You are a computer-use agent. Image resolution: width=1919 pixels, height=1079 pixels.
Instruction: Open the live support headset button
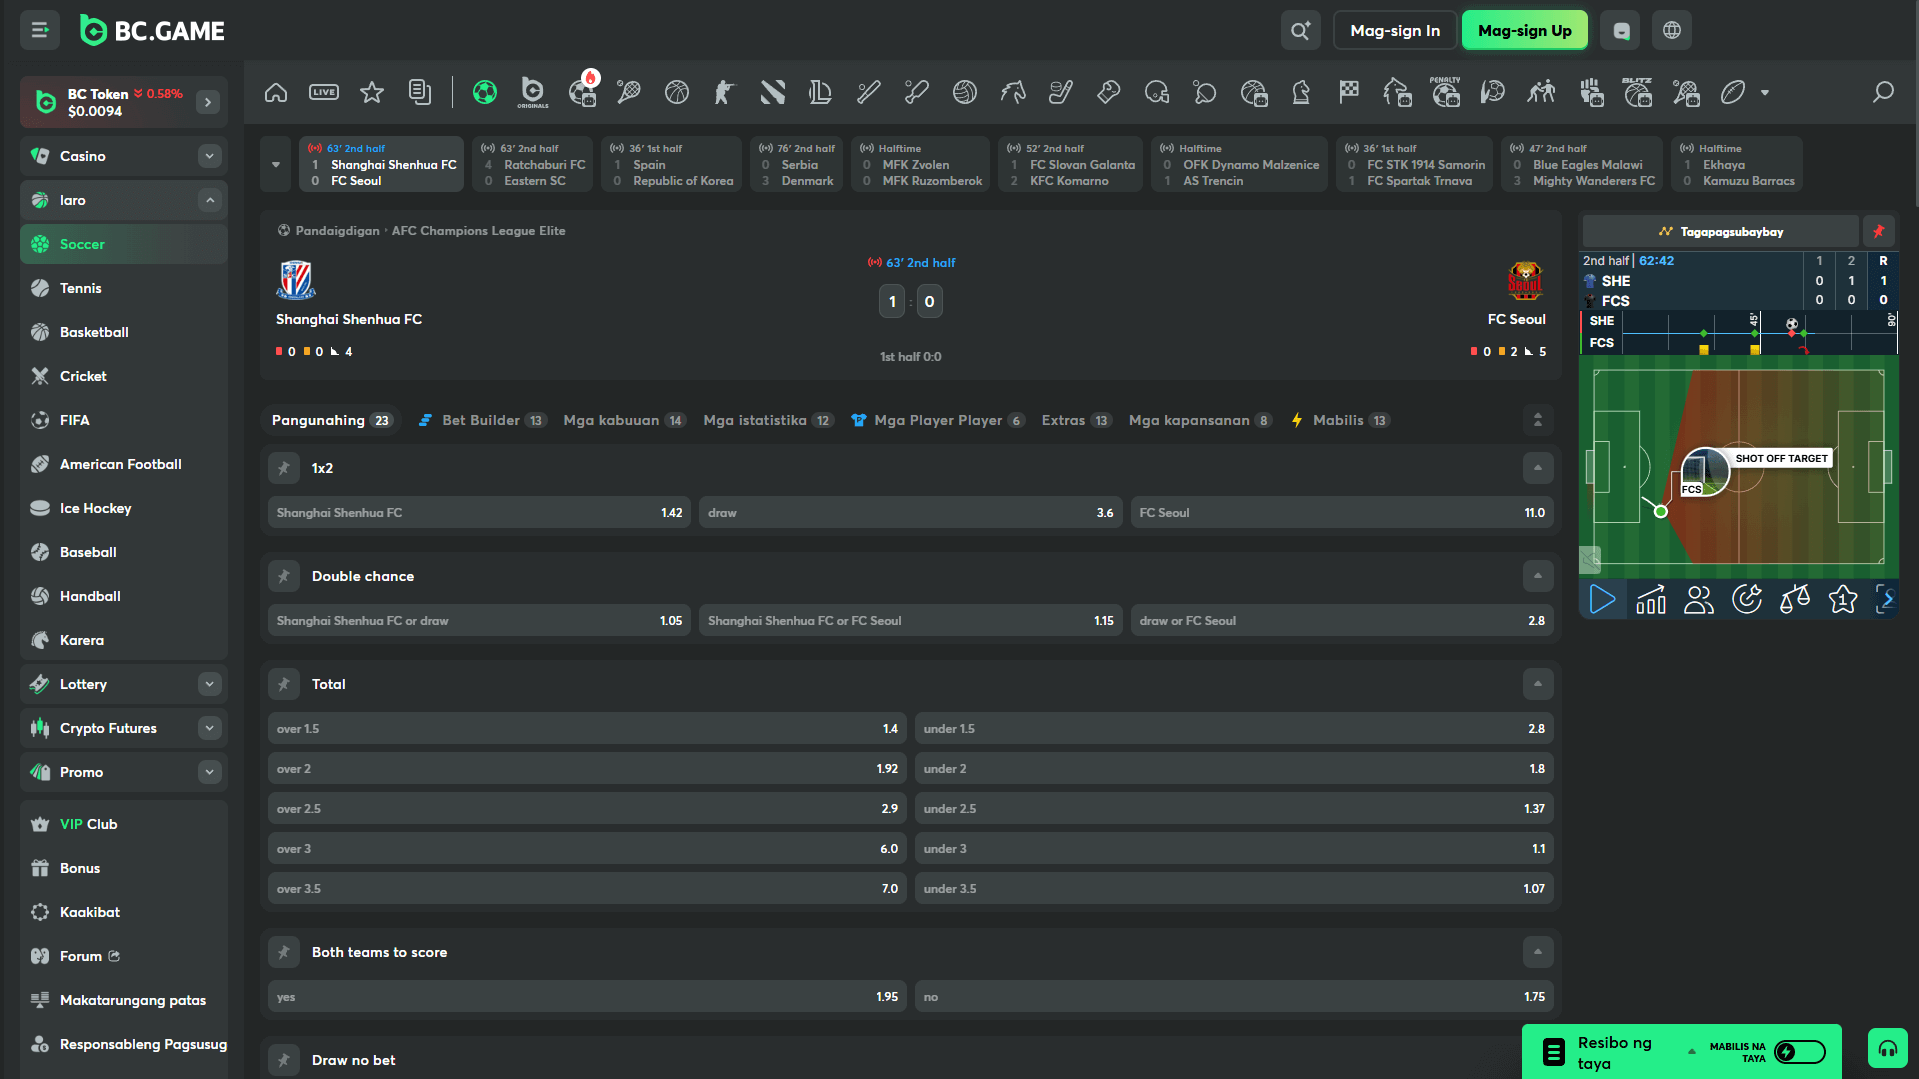pyautogui.click(x=1887, y=1049)
